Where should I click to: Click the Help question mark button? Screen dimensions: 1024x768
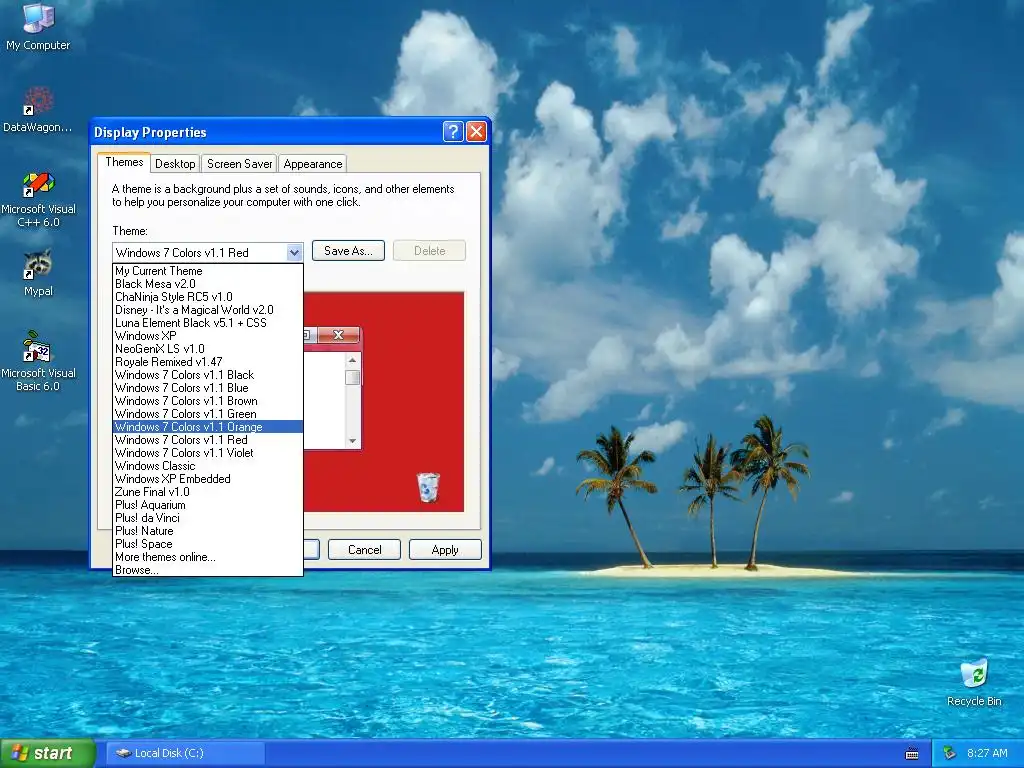point(453,132)
